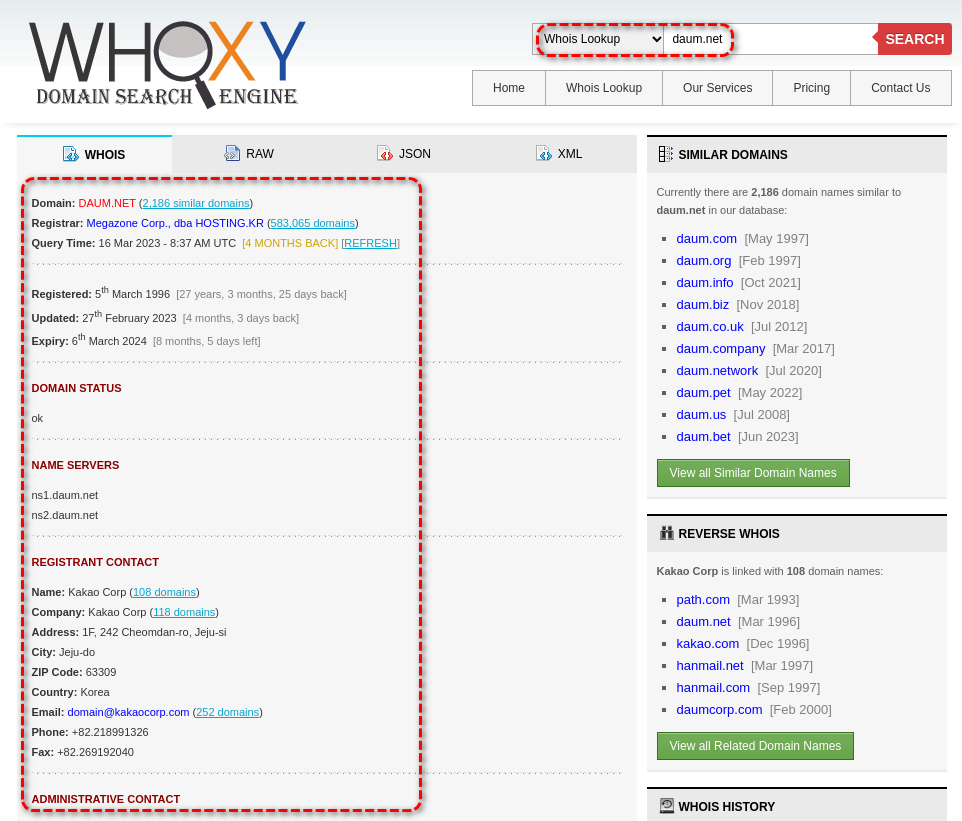Click the ns2.daum.net name server text
This screenshot has width=962, height=821.
click(64, 515)
